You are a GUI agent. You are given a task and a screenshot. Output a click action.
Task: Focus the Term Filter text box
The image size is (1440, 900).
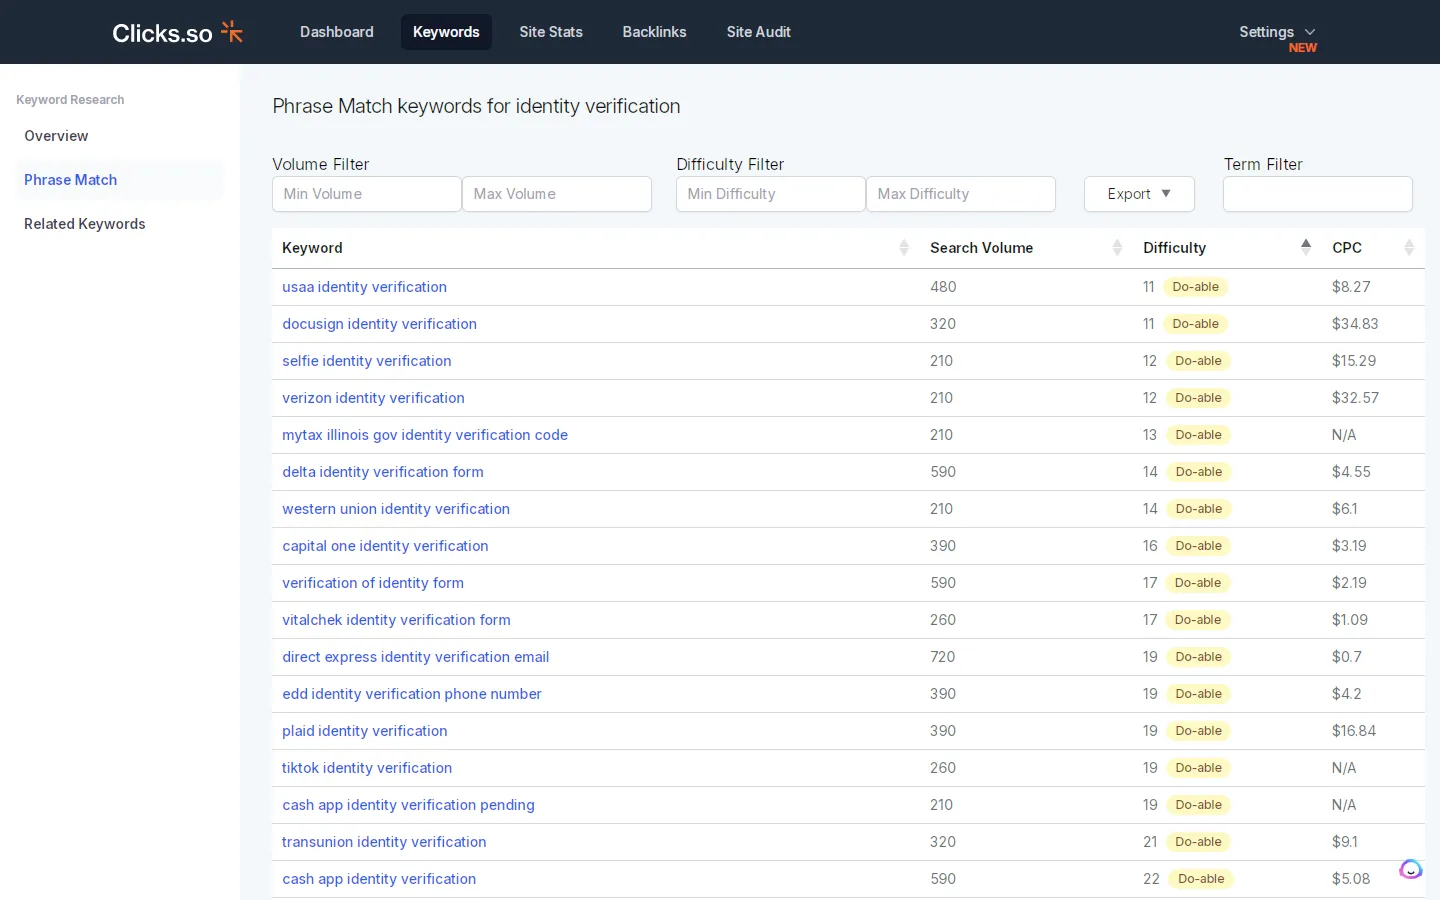click(1317, 194)
